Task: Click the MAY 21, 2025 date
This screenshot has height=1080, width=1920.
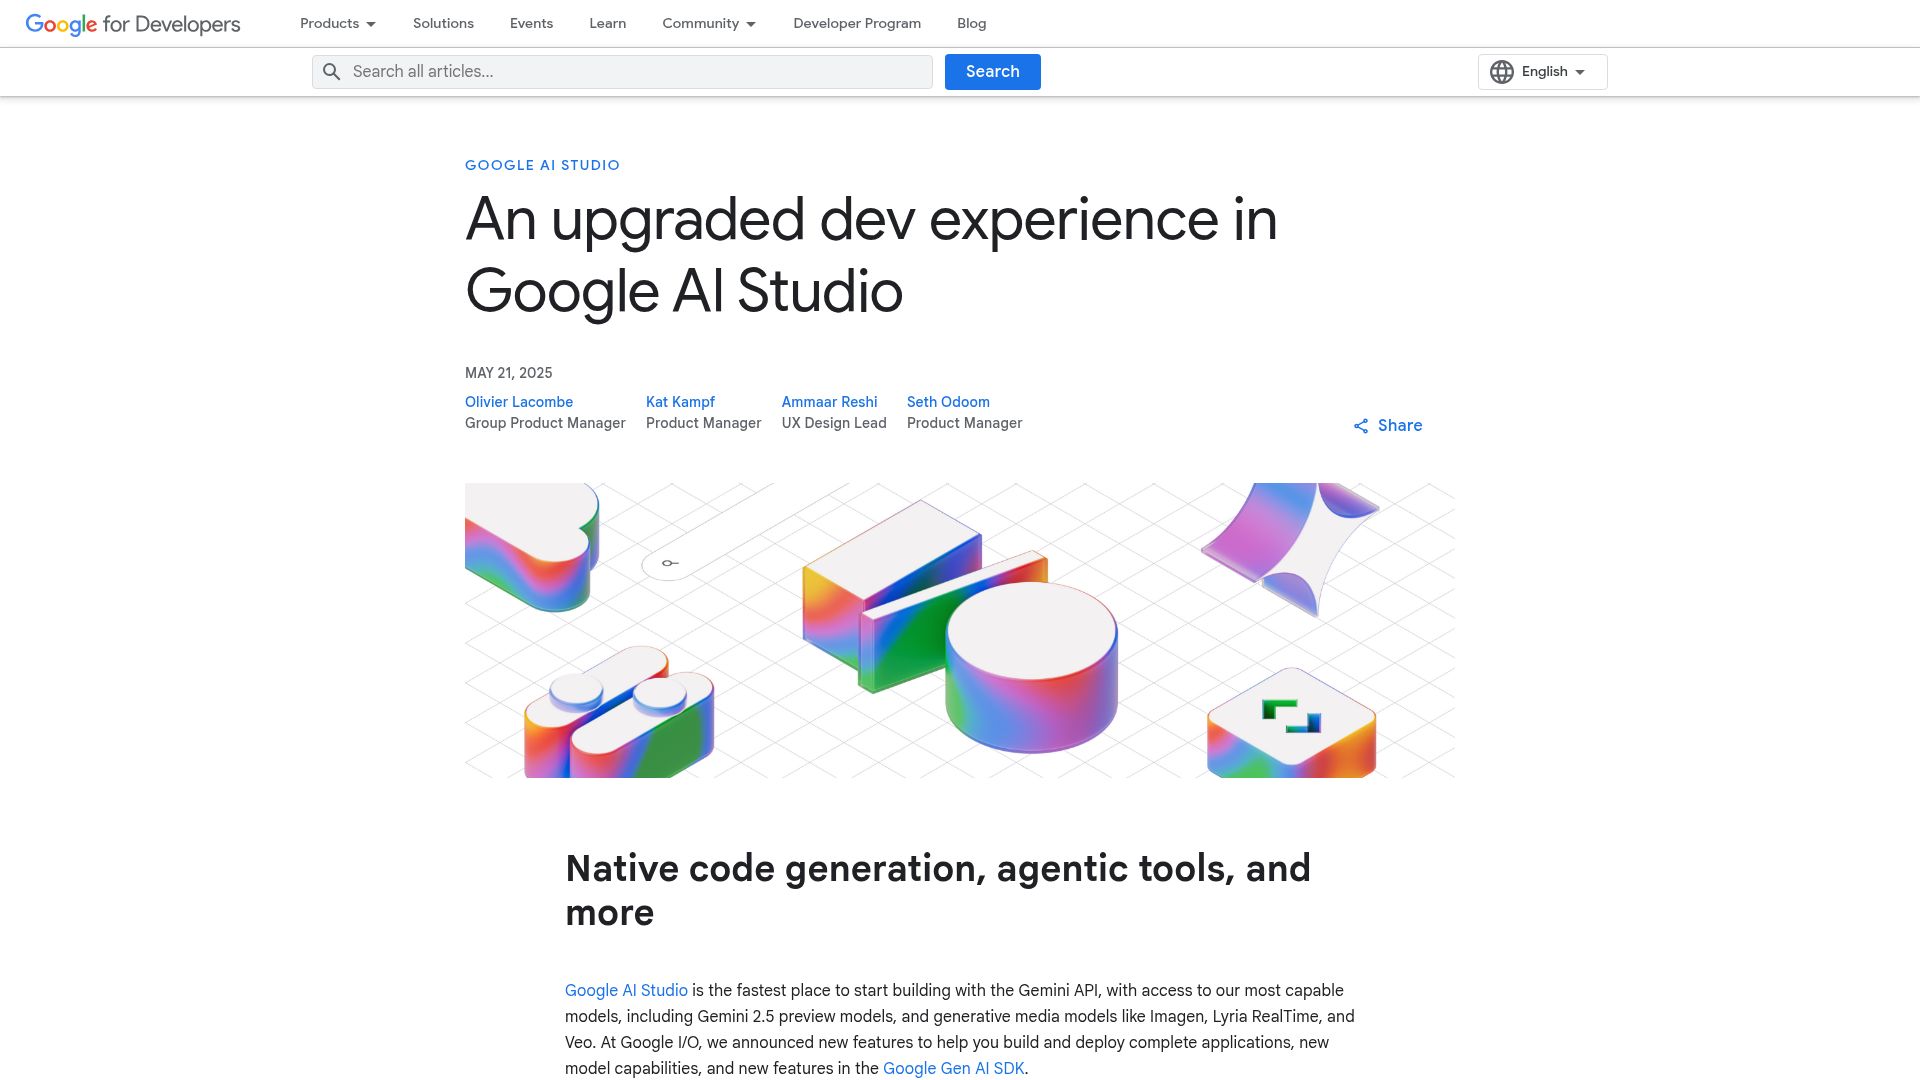Action: tap(508, 373)
